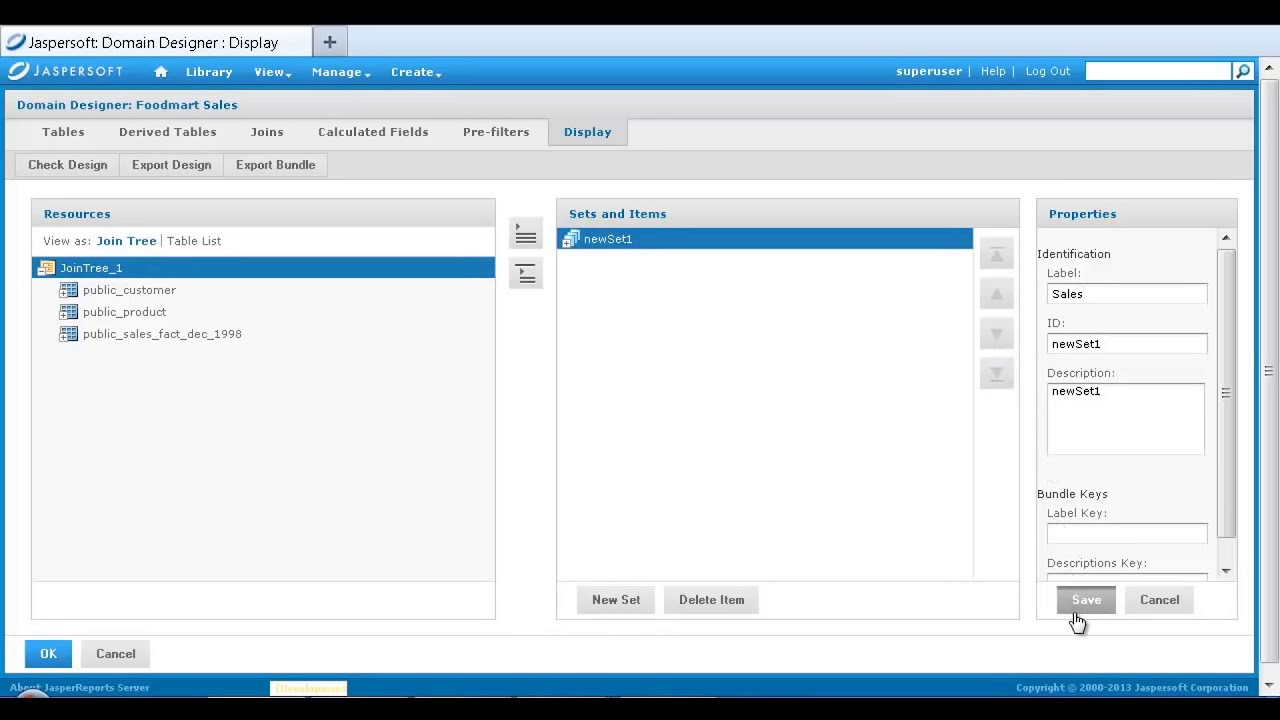Click the OK button
The image size is (1280, 720).
pos(48,654)
